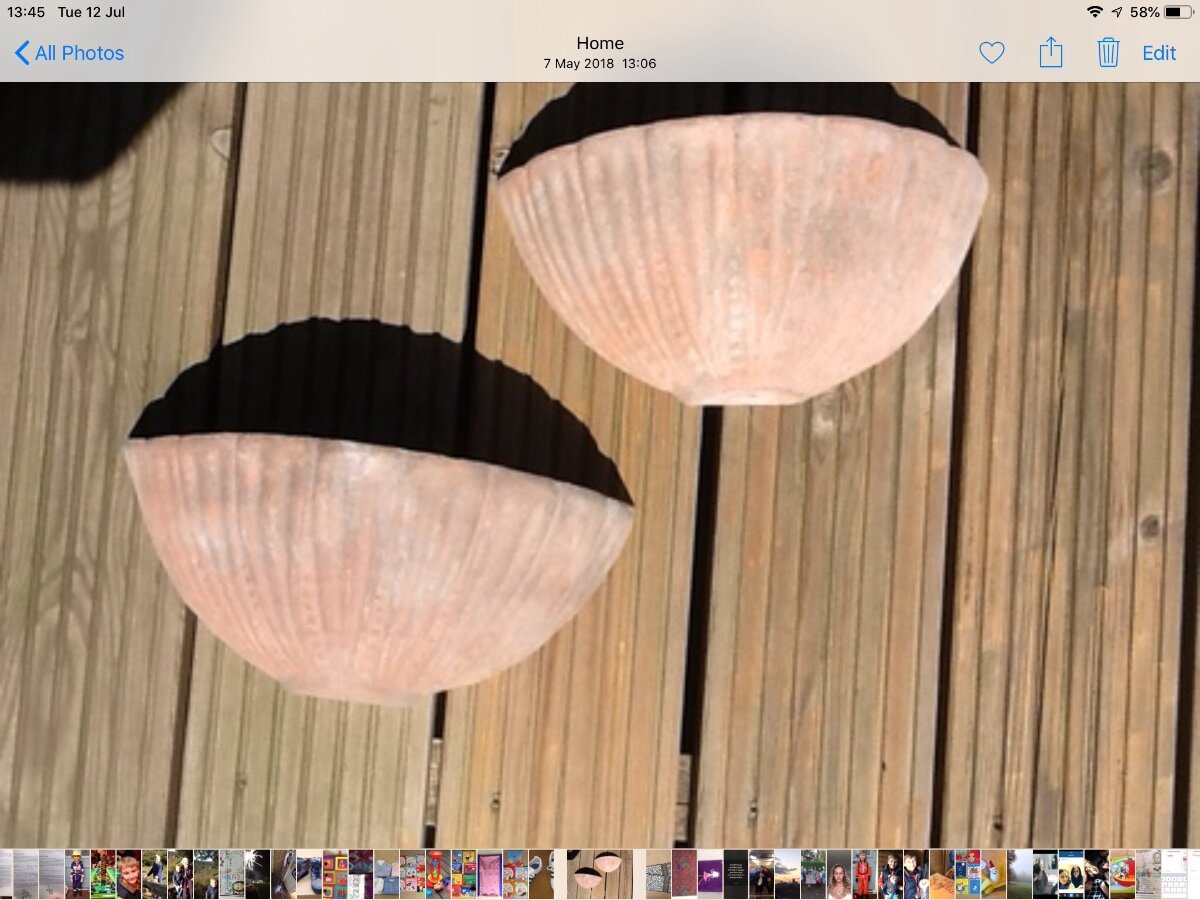
Task: Tap the '7 May 2018 13:06' date label
Action: tap(600, 63)
